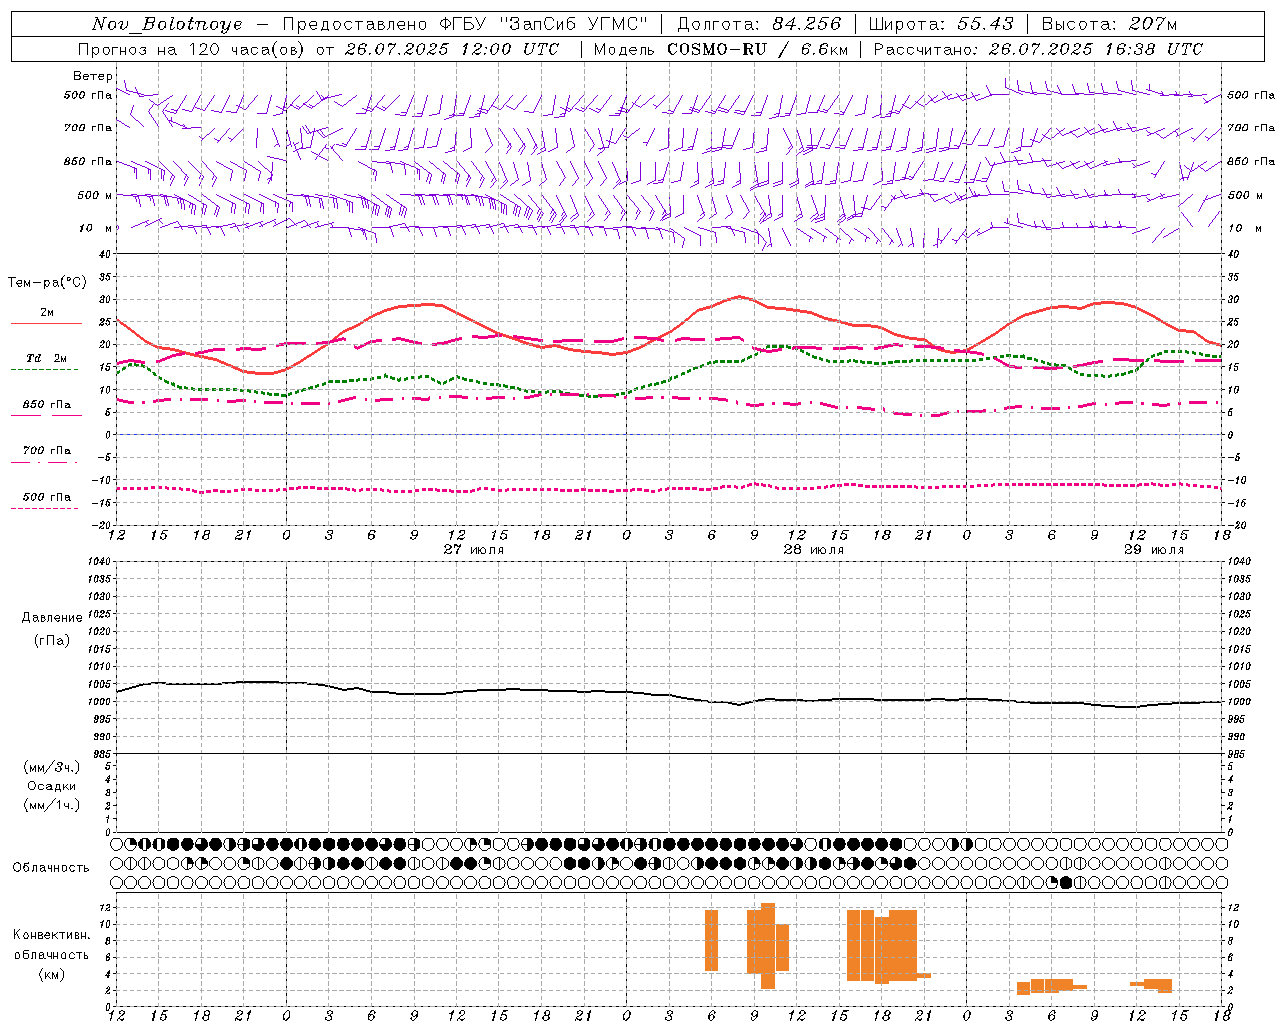Click the '28 июля' date label
1280x1024 pixels.
tap(814, 550)
